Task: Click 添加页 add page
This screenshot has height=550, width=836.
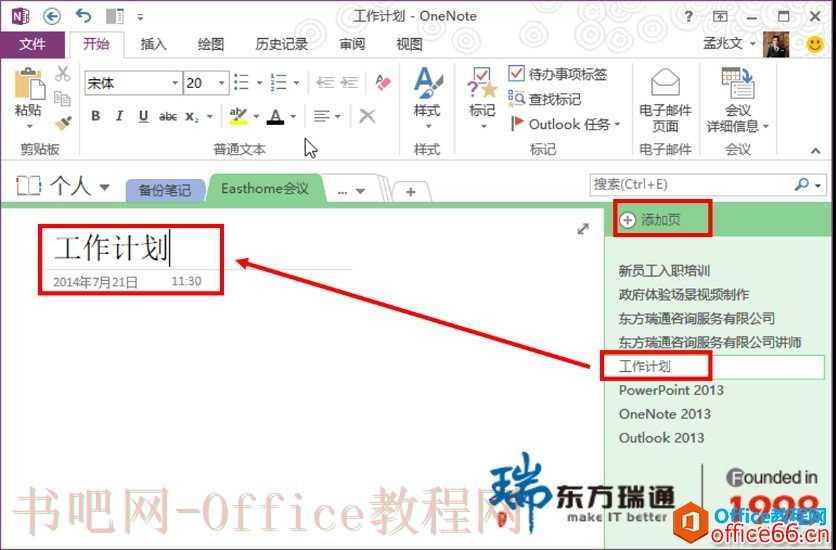Action: [651, 220]
